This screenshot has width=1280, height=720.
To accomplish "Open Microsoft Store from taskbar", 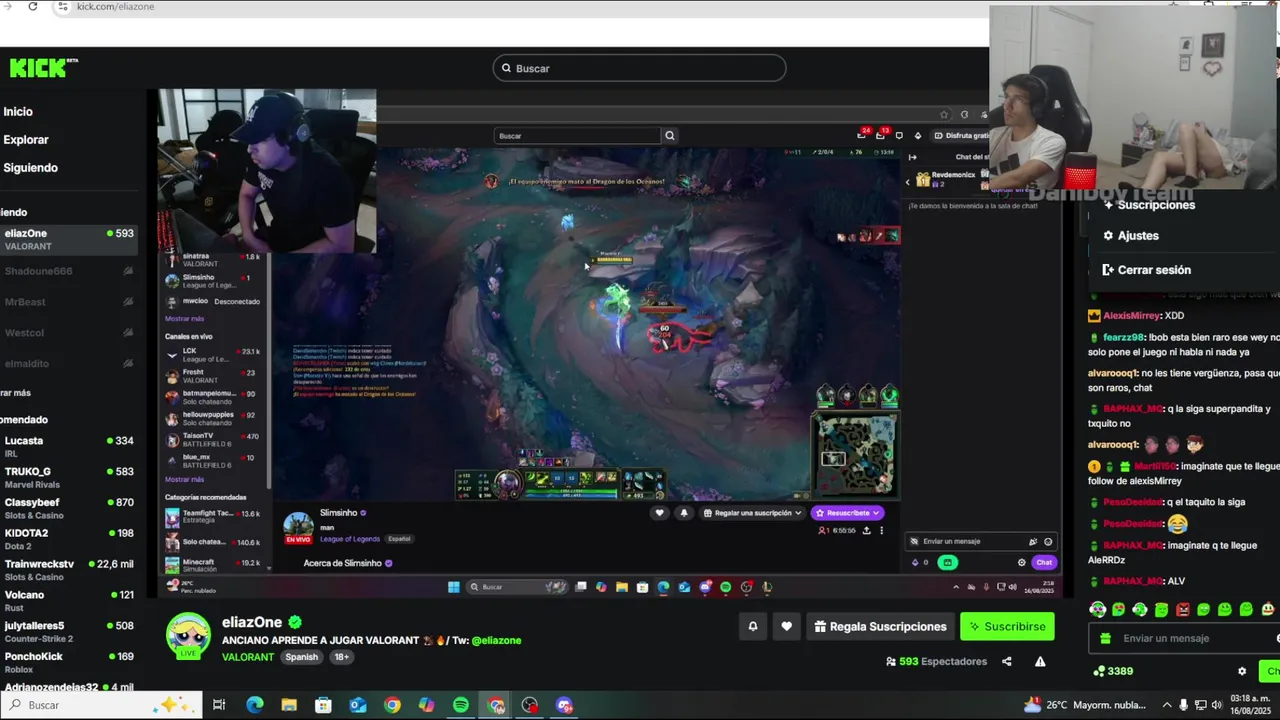I will (x=323, y=705).
